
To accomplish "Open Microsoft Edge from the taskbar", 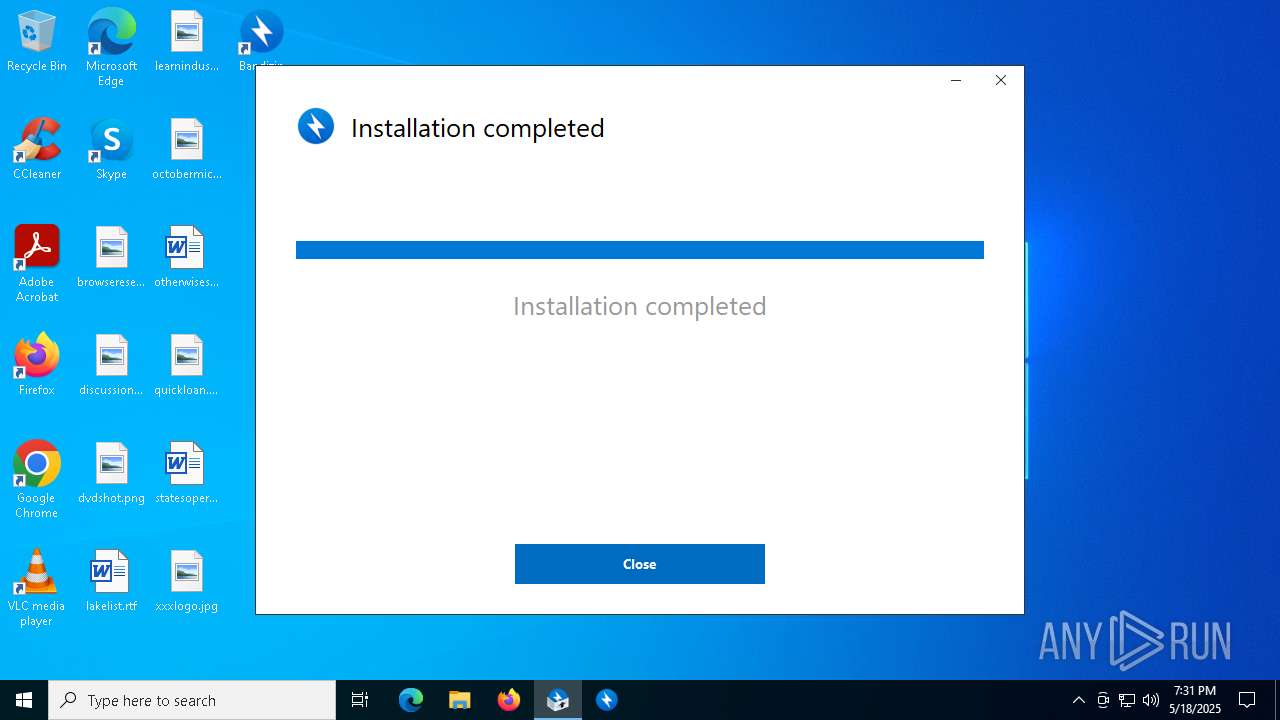I will tap(411, 700).
